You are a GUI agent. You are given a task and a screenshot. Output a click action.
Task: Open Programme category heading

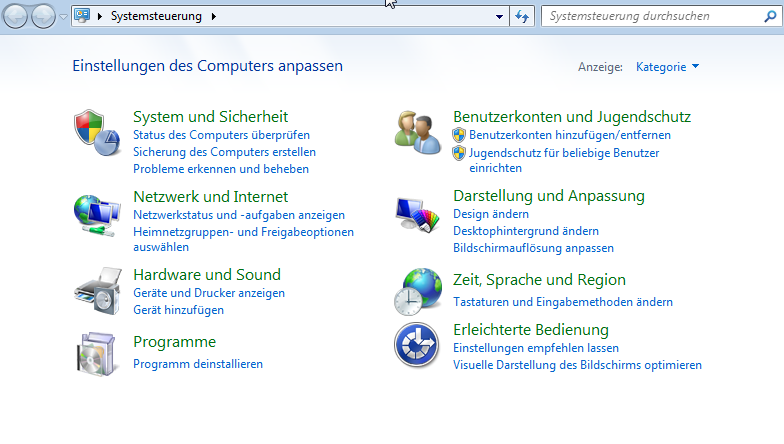(x=174, y=342)
